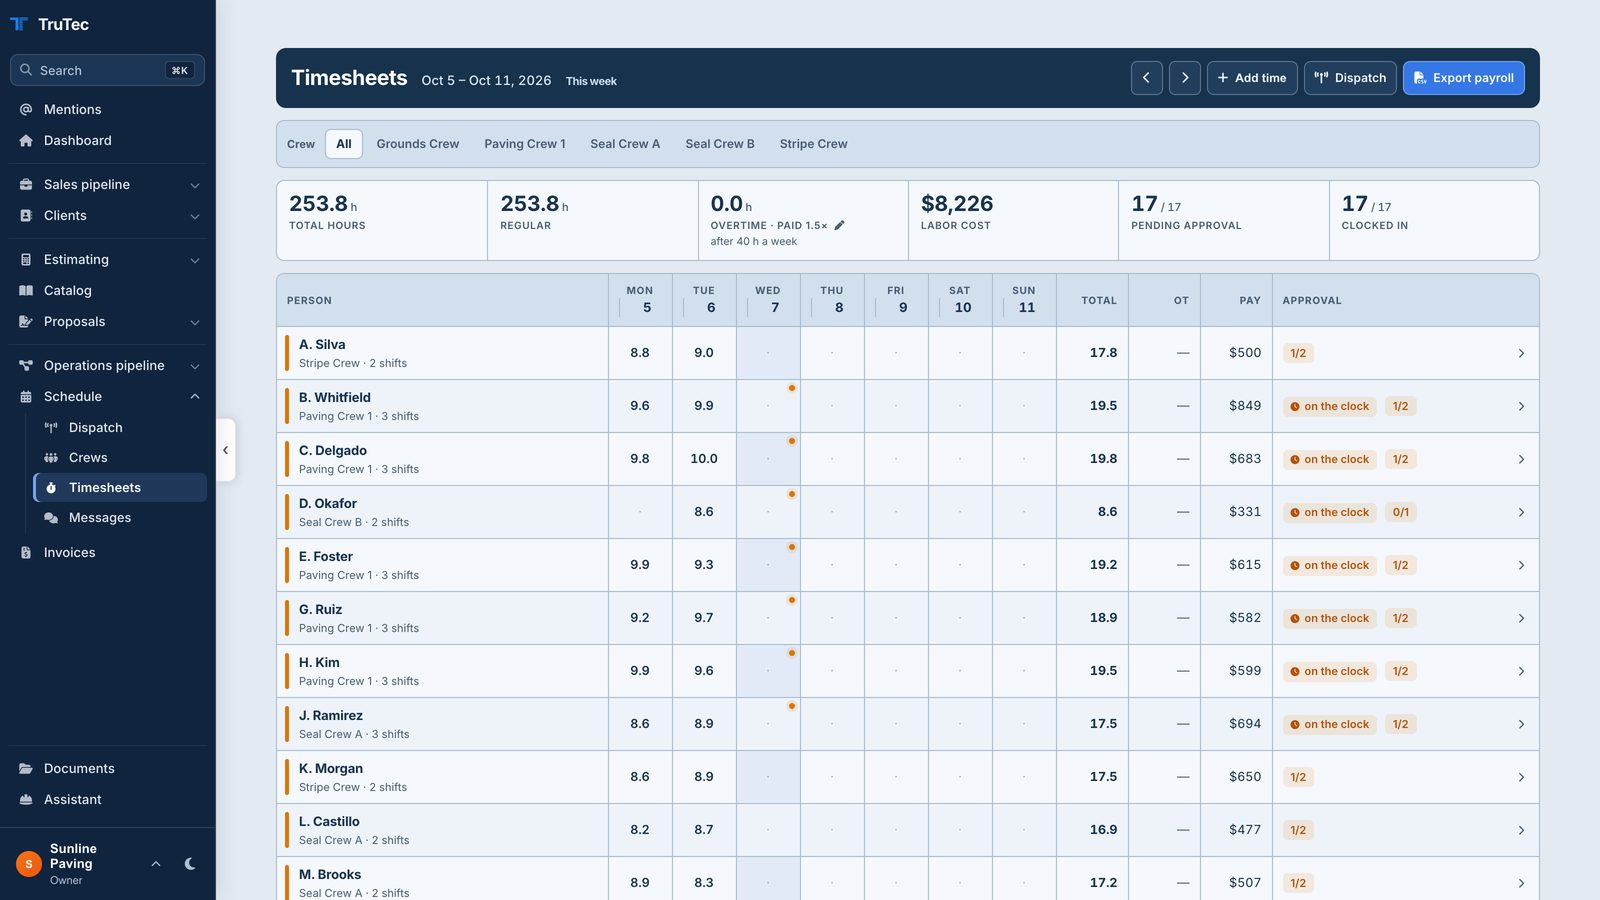1600x900 pixels.
Task: Go to previous week arrow
Action: click(1147, 78)
